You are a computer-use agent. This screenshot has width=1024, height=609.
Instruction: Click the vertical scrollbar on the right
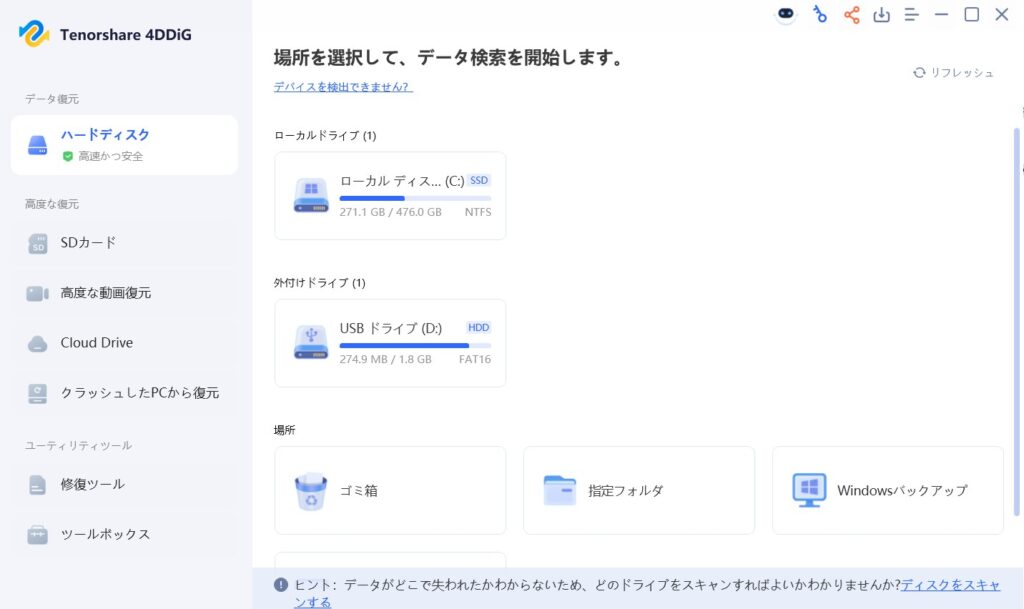(x=1016, y=321)
